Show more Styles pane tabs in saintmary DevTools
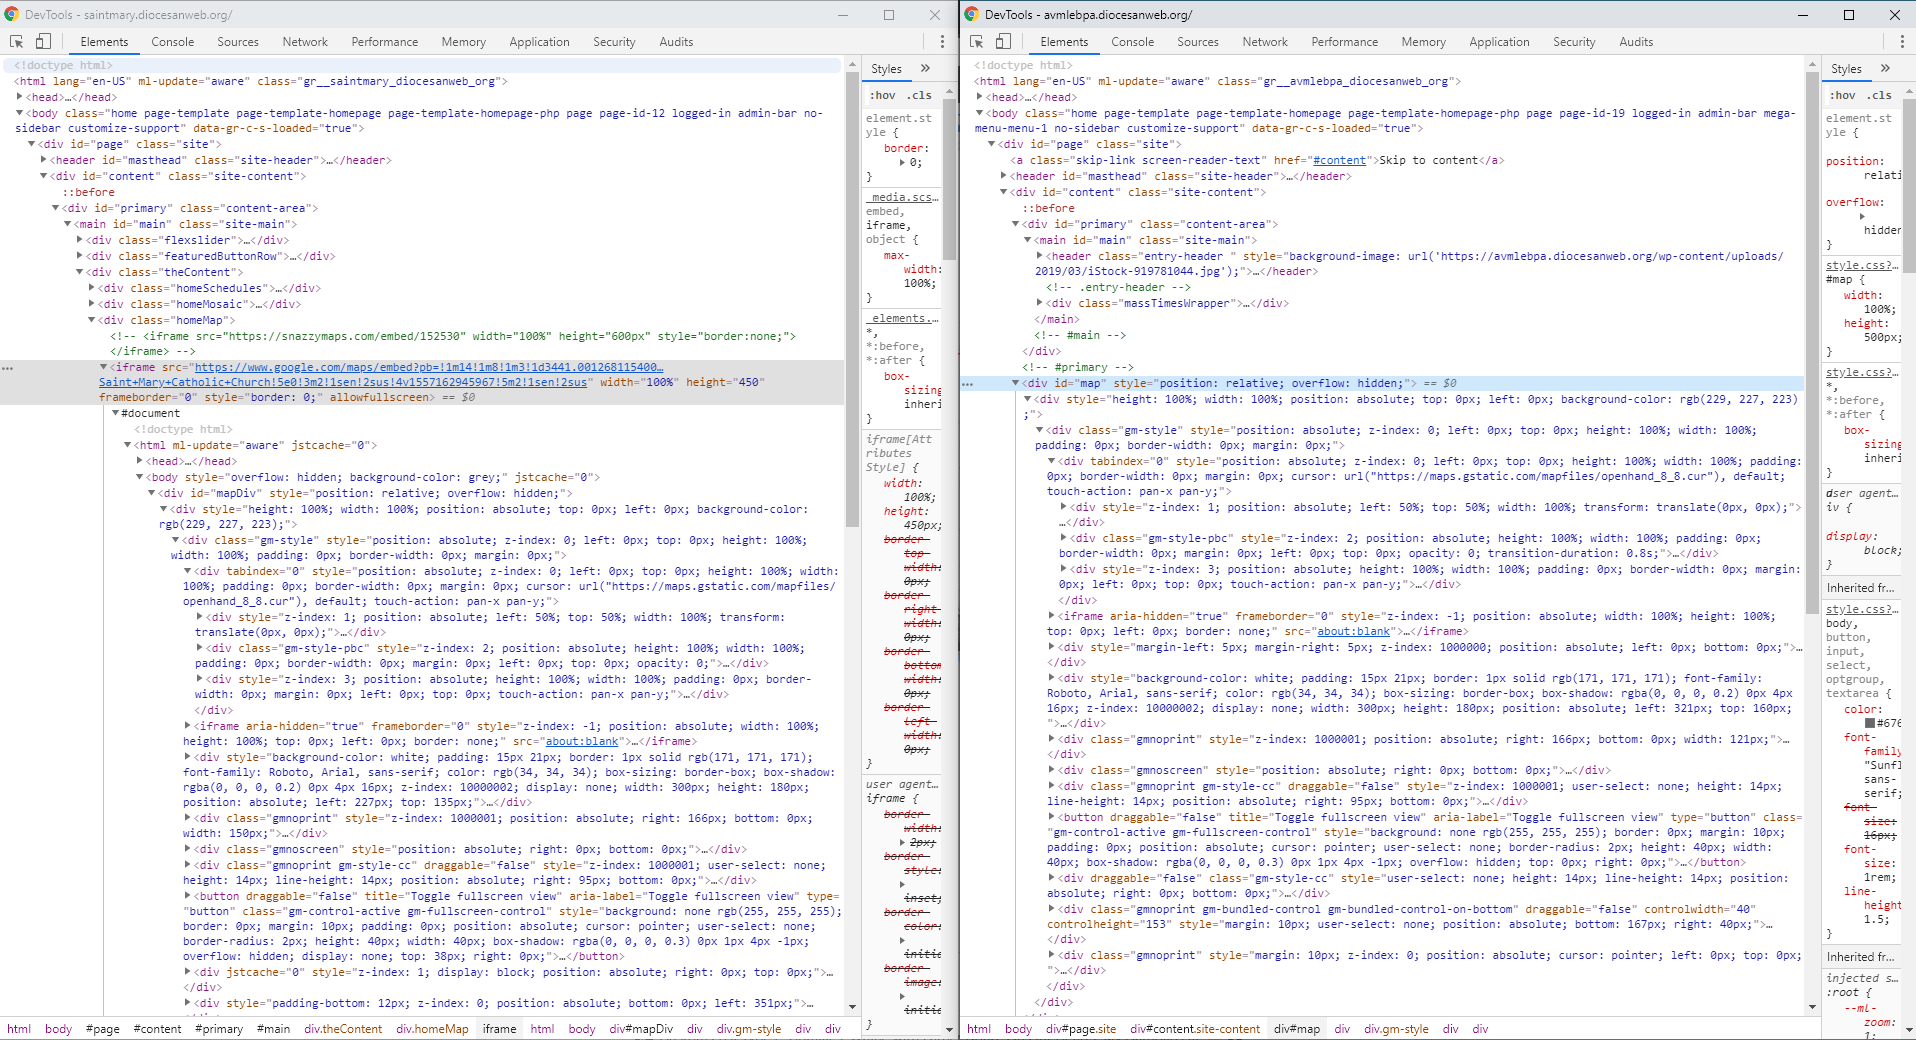1916x1040 pixels. pyautogui.click(x=925, y=69)
